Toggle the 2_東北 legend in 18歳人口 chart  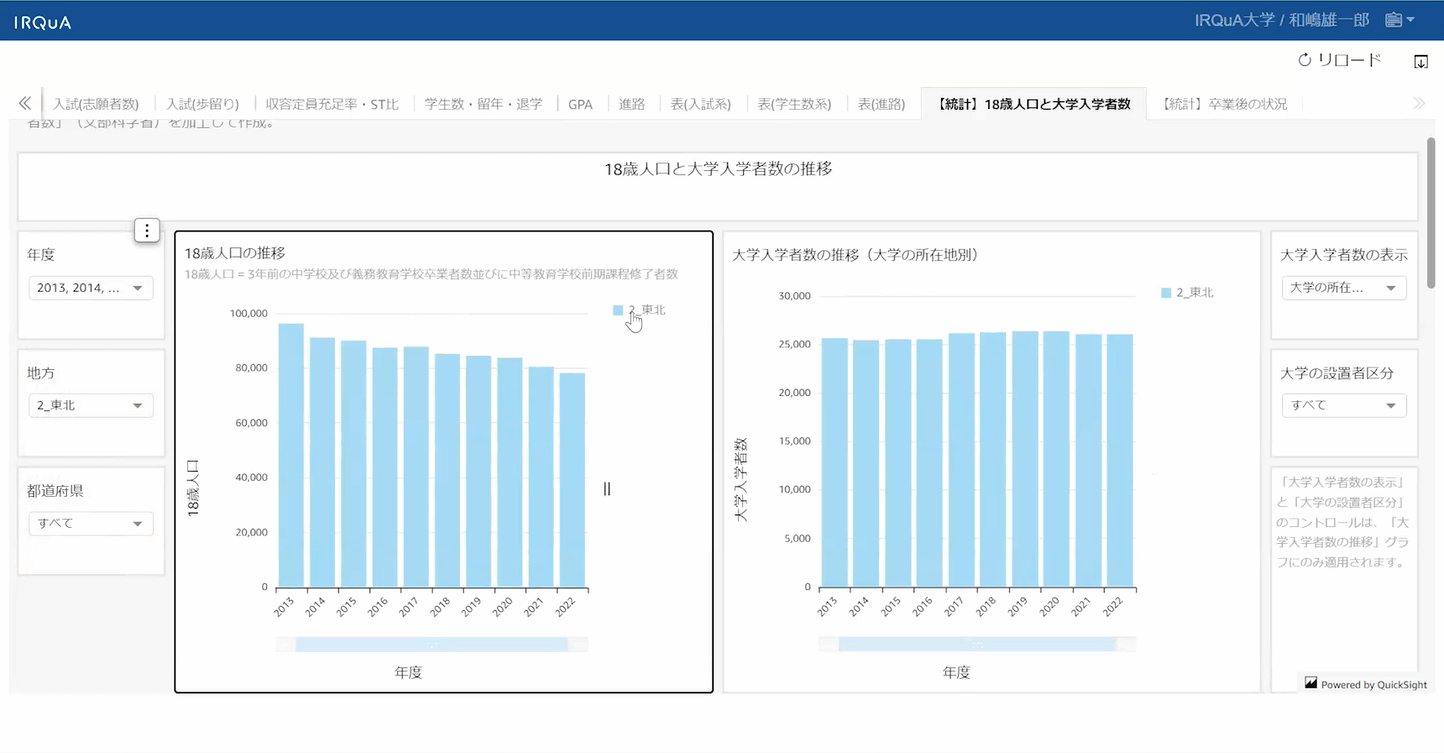pos(640,310)
